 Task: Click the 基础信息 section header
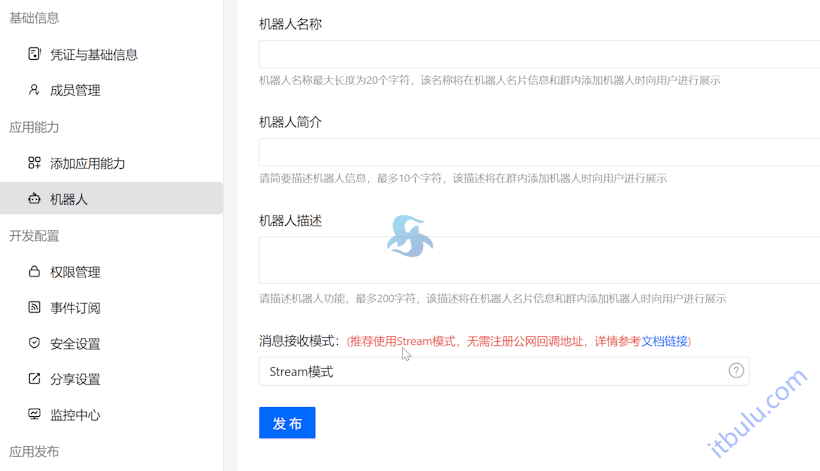pyautogui.click(x=34, y=18)
